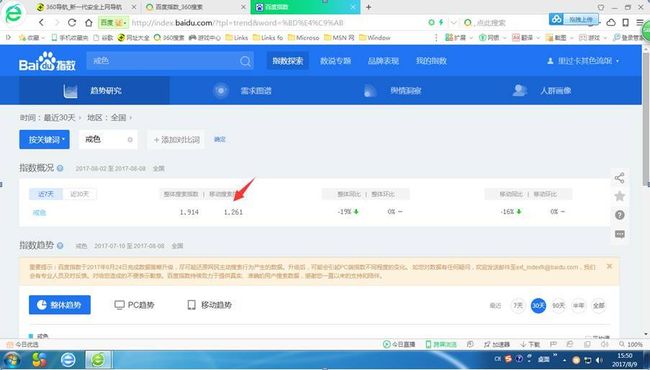Open the share icon on right sidebar
The width and height of the screenshot is (650, 370).
point(619,178)
